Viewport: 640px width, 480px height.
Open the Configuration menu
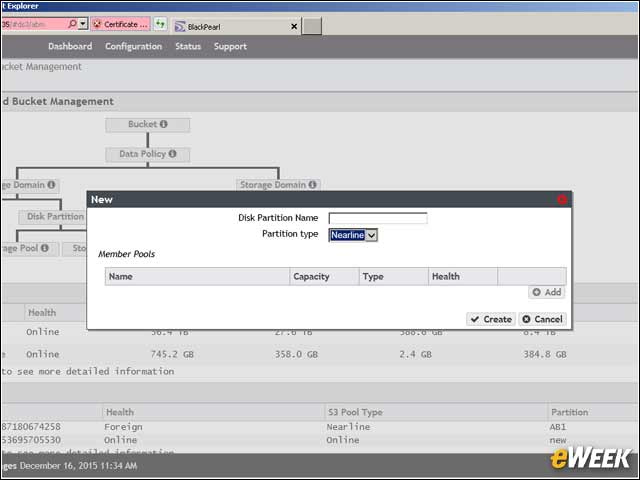coord(133,47)
